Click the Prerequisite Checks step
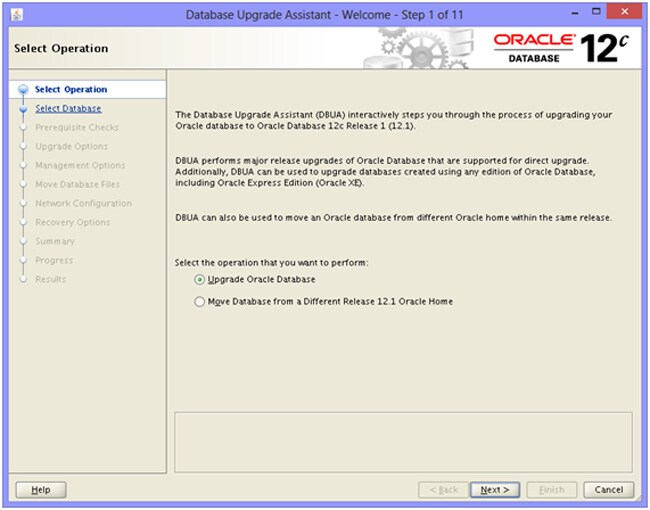 pos(77,128)
